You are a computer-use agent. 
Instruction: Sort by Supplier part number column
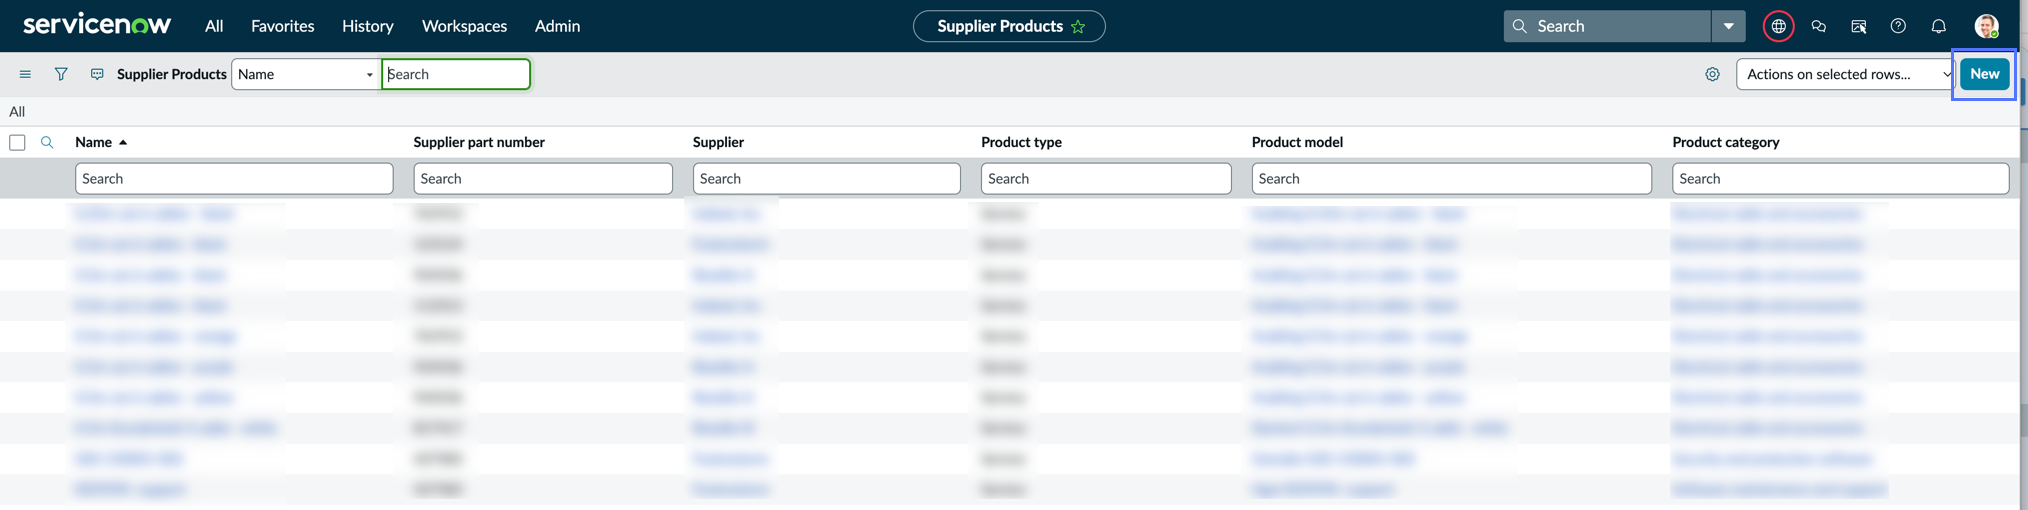[479, 142]
